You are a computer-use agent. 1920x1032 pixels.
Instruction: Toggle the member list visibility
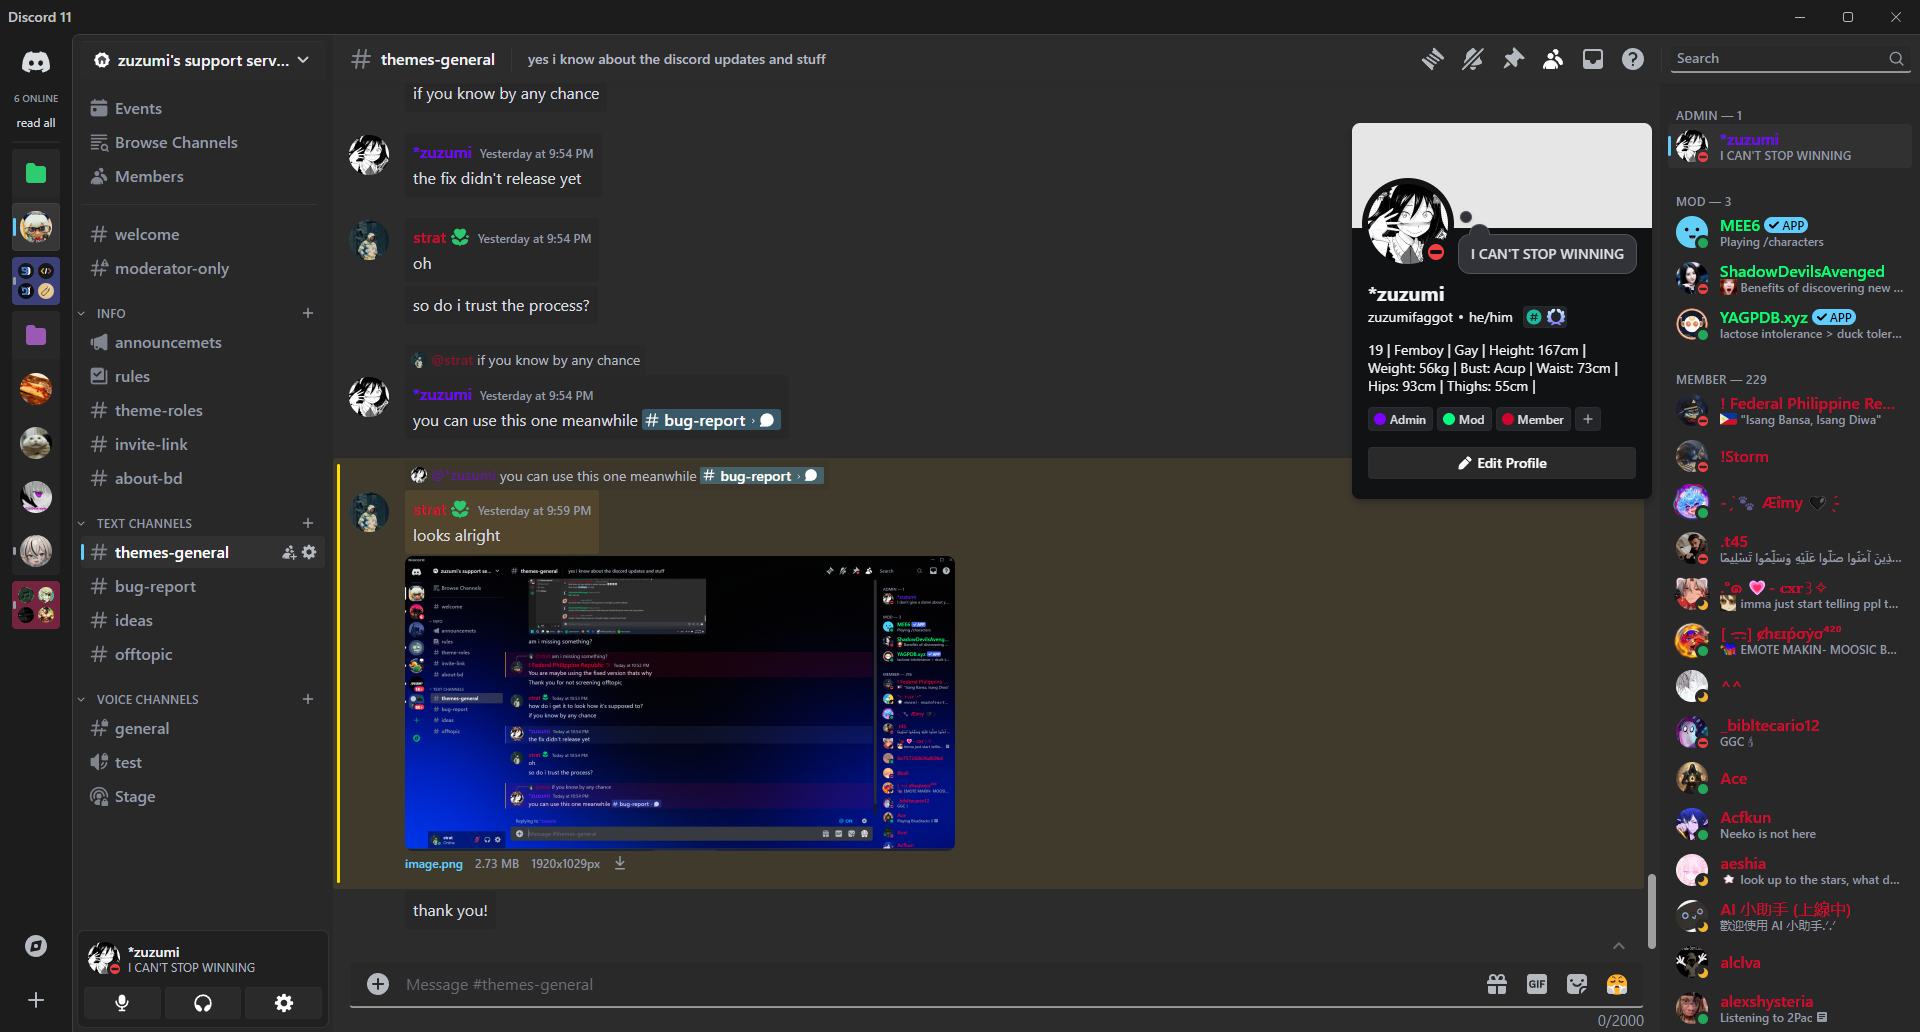pyautogui.click(x=1553, y=59)
